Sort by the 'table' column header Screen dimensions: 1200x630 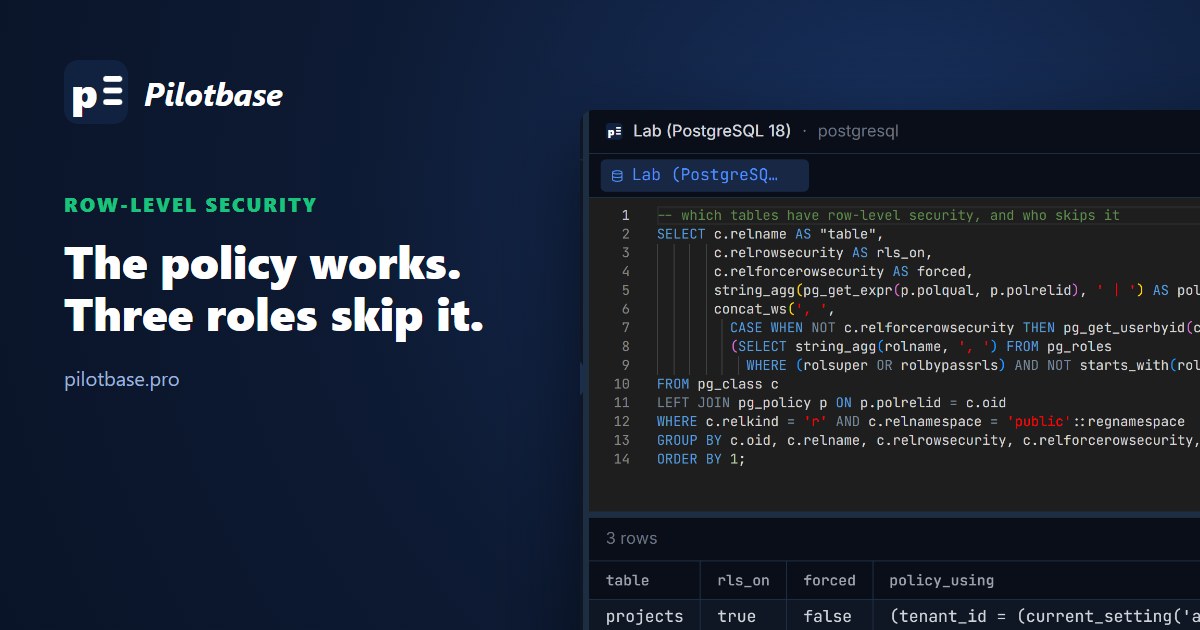point(644,580)
